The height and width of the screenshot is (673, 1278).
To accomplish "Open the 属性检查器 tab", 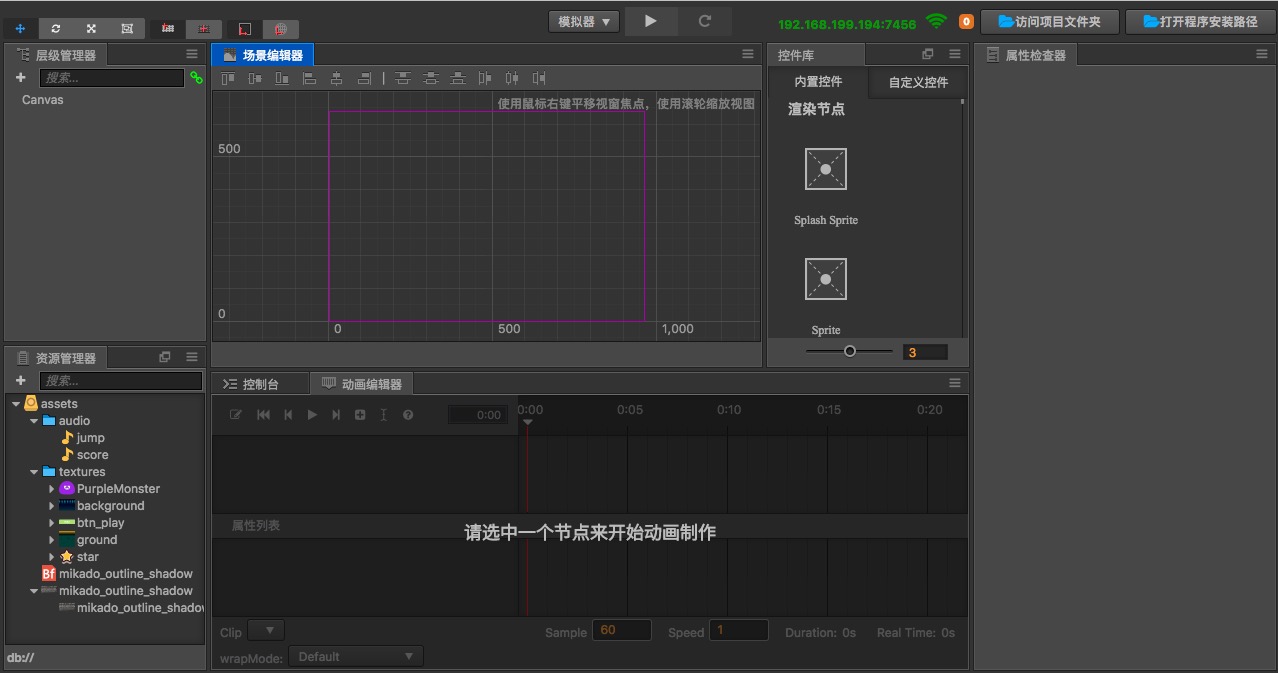I will point(1026,55).
